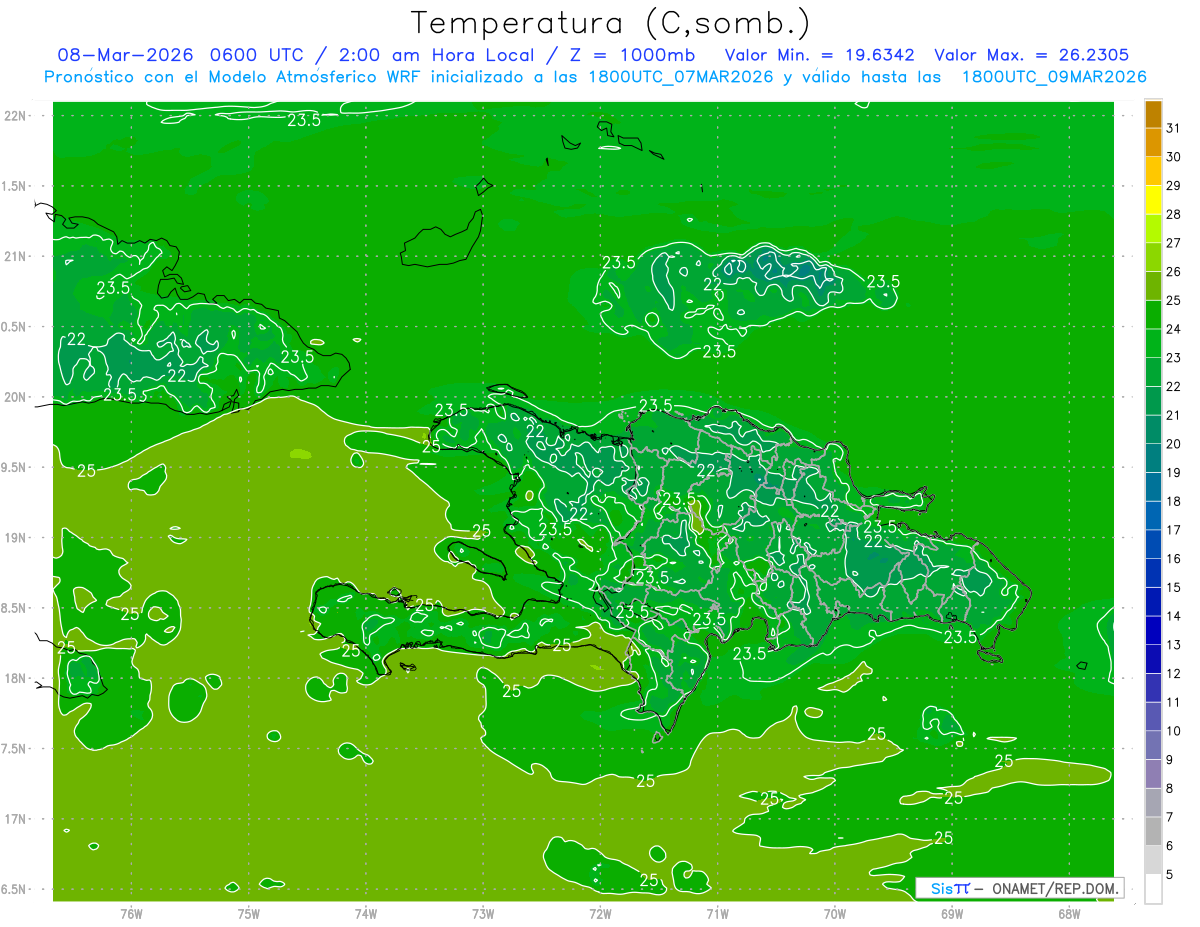
Task: Click the "Valor Min. = 19.6342" value
Action: [819, 55]
